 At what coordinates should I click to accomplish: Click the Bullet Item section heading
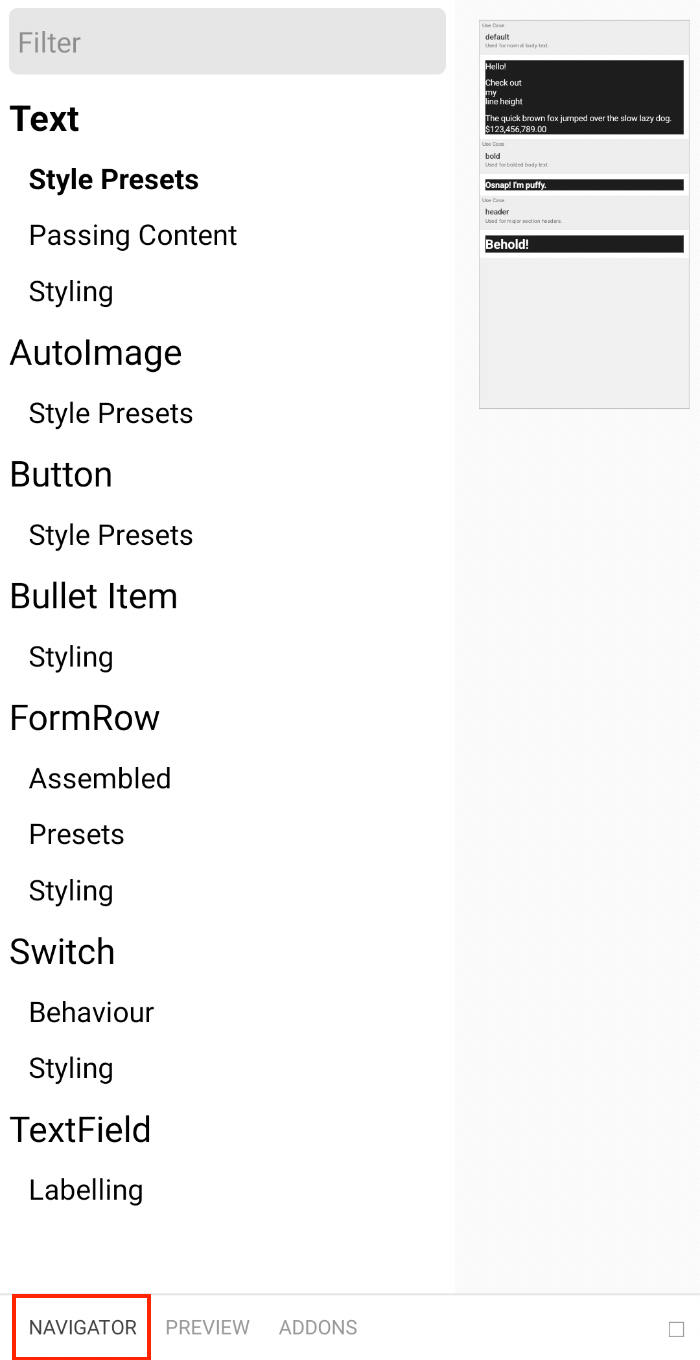click(94, 596)
